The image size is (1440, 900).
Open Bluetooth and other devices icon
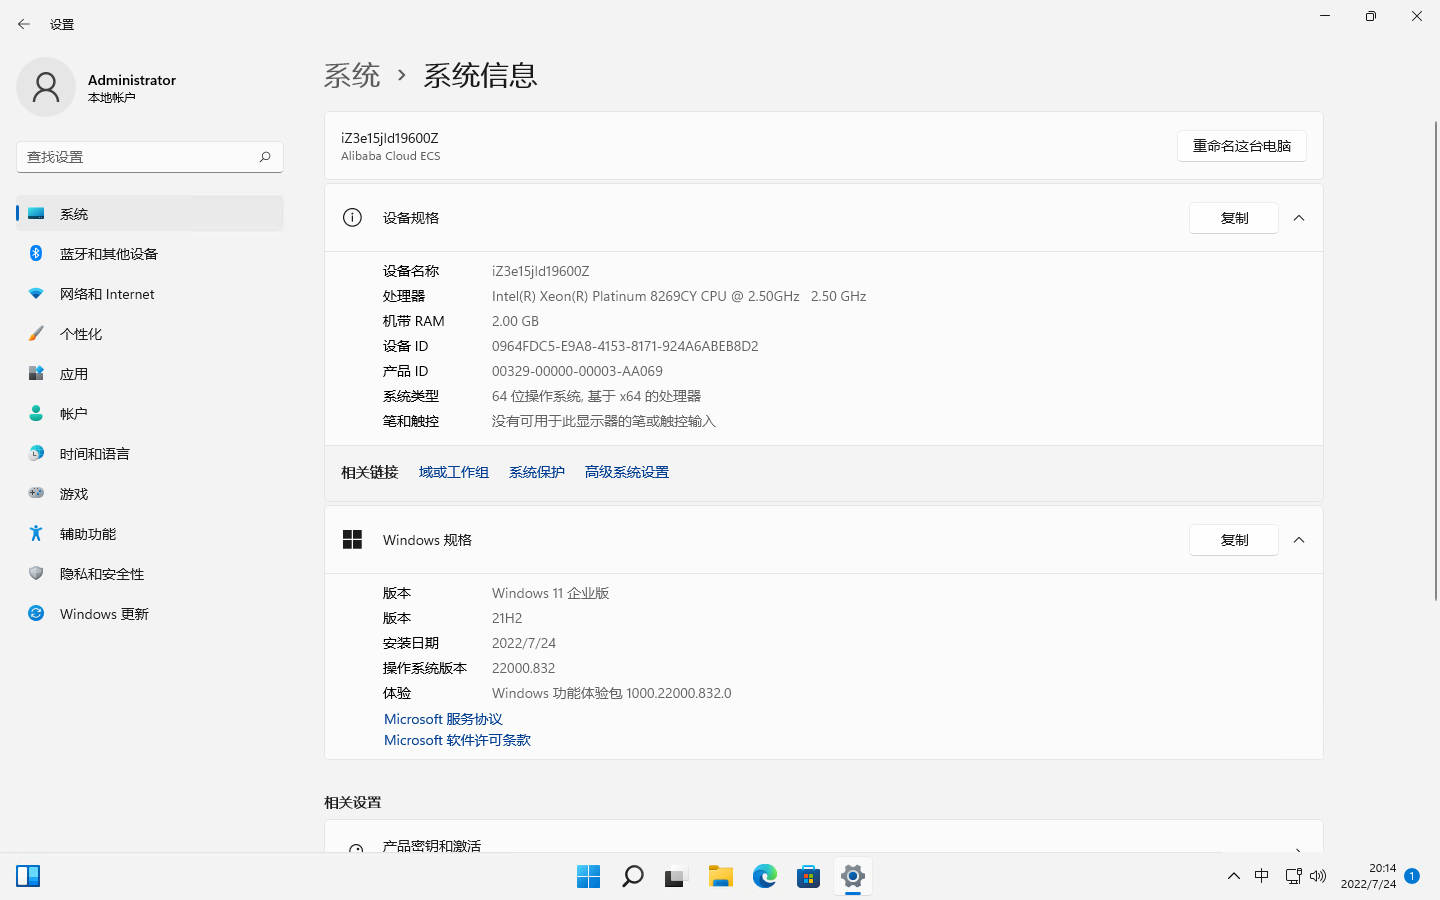36,254
